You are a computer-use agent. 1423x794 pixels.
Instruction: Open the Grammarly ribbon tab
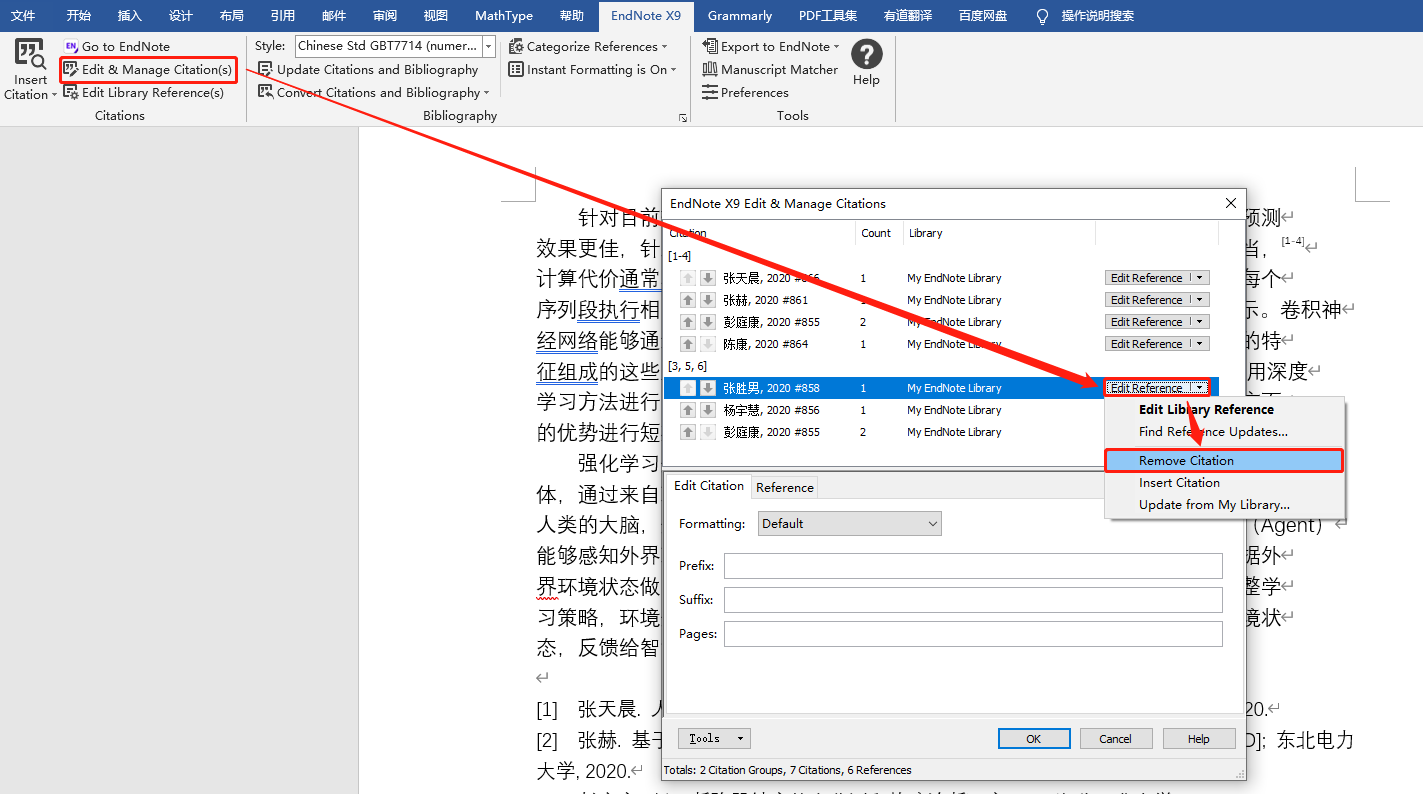tap(740, 16)
